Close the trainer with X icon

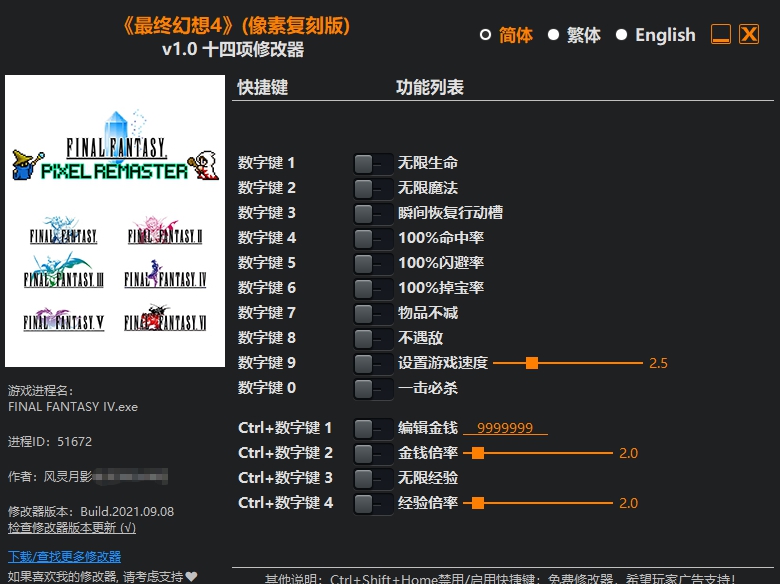click(749, 34)
